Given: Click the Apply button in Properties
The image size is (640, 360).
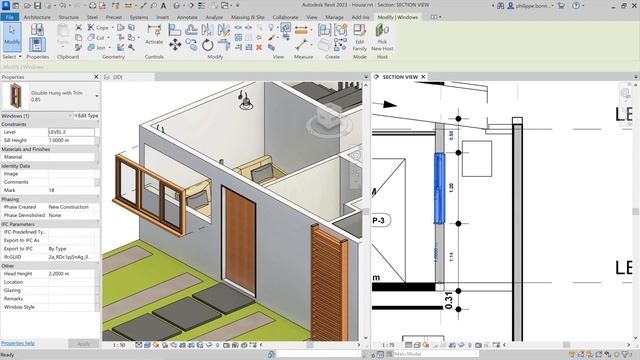Looking at the screenshot, I should pos(83,344).
